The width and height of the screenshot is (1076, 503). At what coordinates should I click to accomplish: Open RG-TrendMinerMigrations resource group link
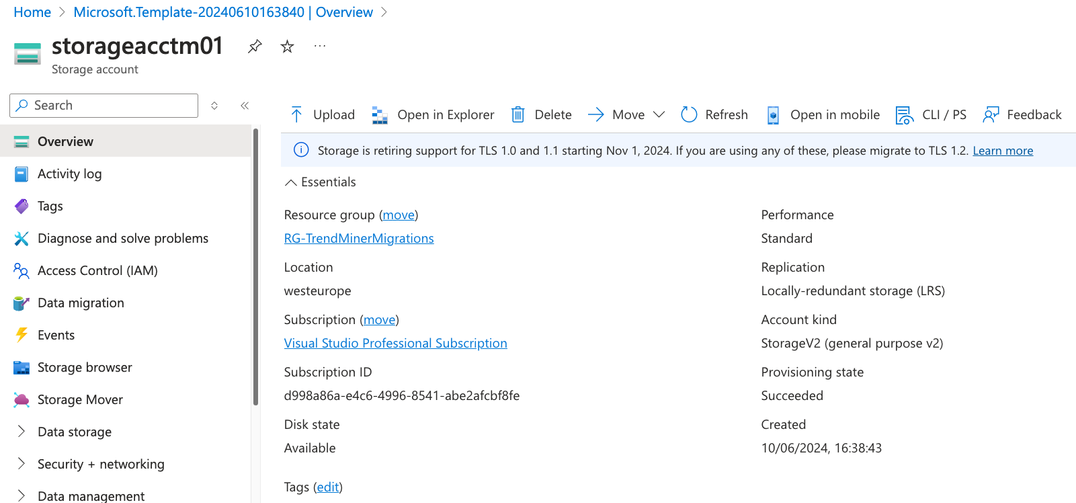click(358, 239)
